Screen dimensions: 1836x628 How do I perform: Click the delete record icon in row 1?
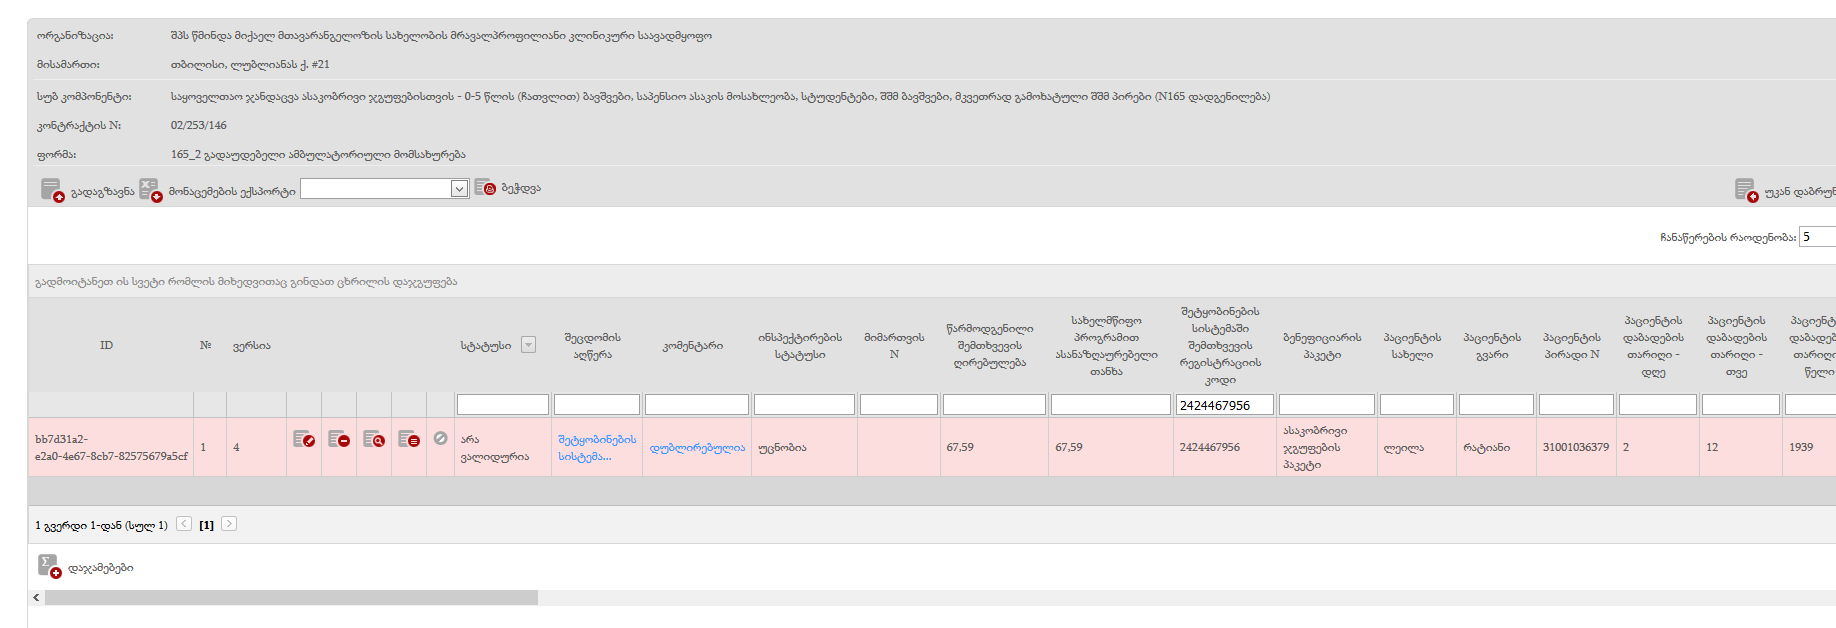point(339,439)
